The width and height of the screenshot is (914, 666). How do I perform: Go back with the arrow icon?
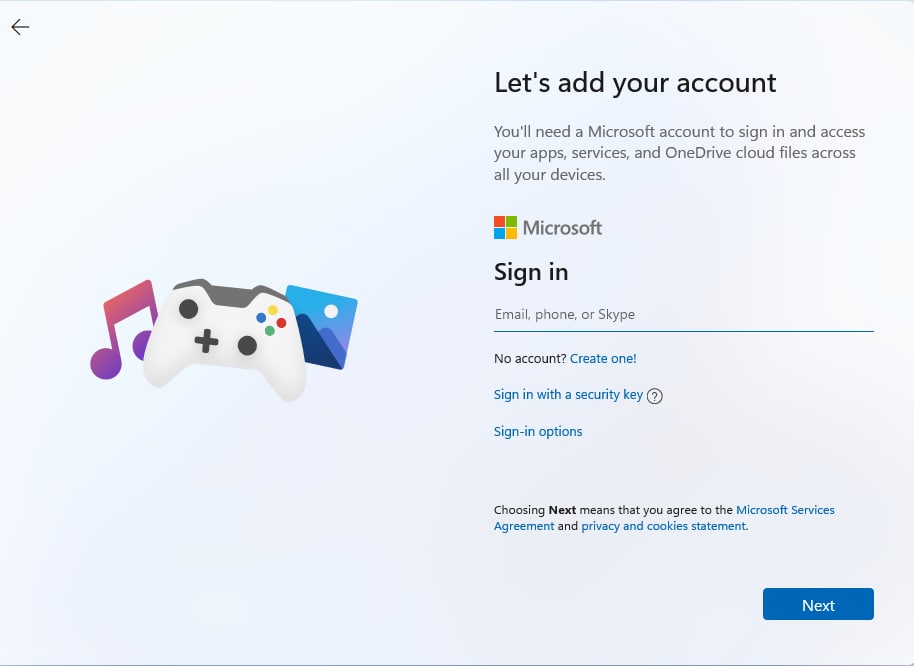tap(20, 27)
